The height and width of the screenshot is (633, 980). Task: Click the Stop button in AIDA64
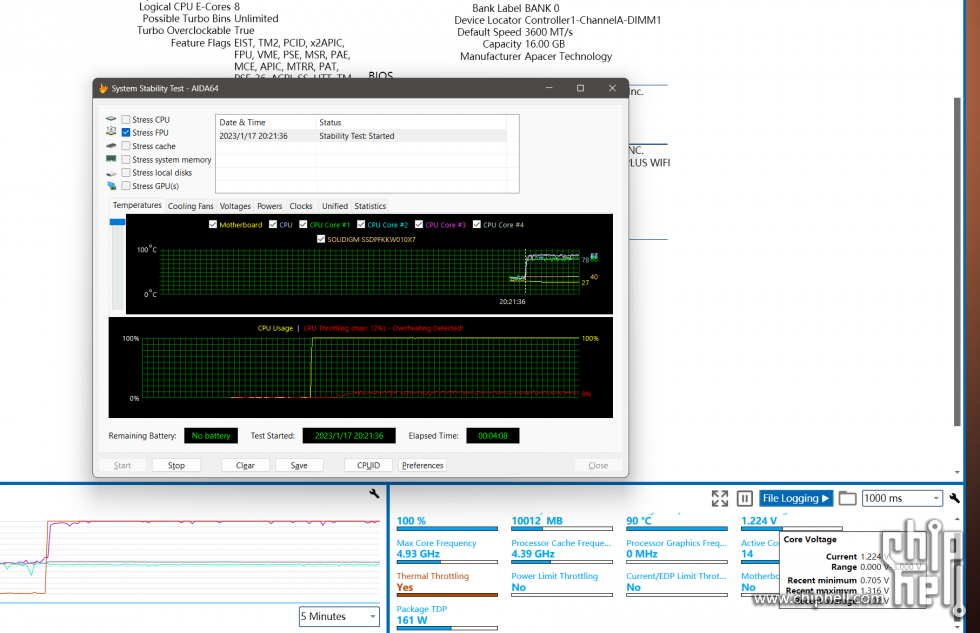tap(176, 465)
